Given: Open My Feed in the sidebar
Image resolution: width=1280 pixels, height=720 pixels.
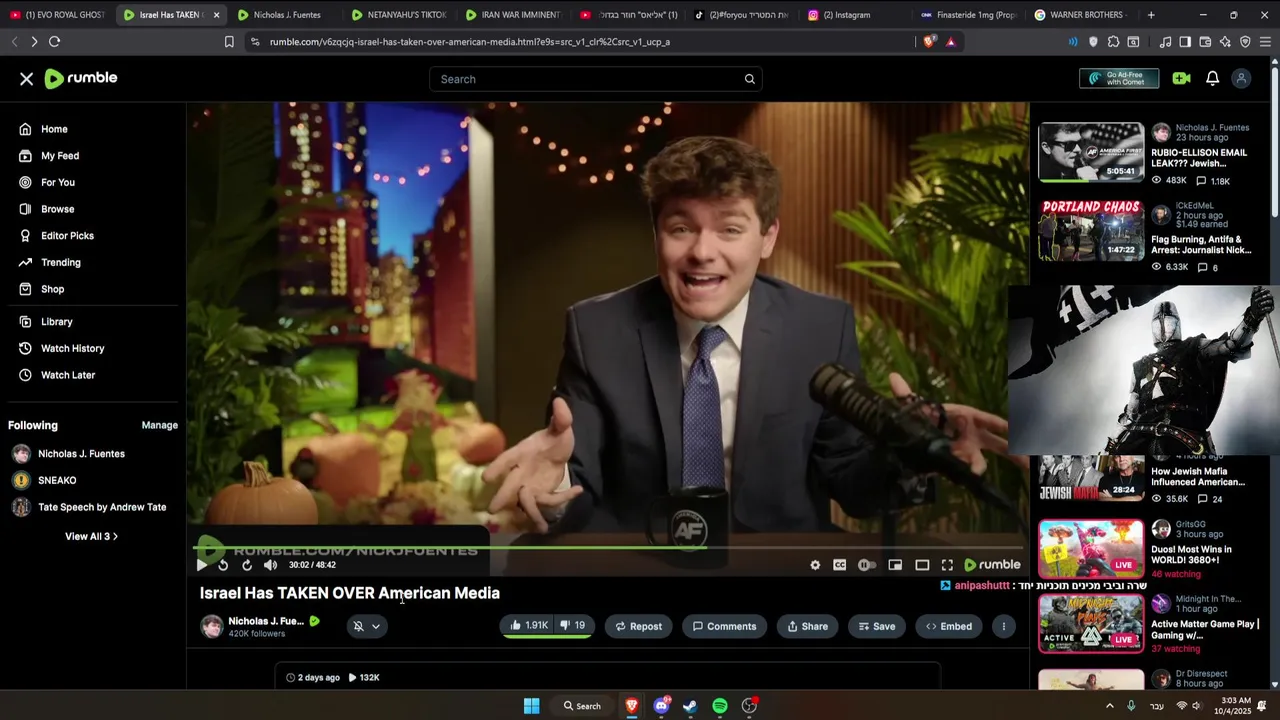Looking at the screenshot, I should 59,156.
